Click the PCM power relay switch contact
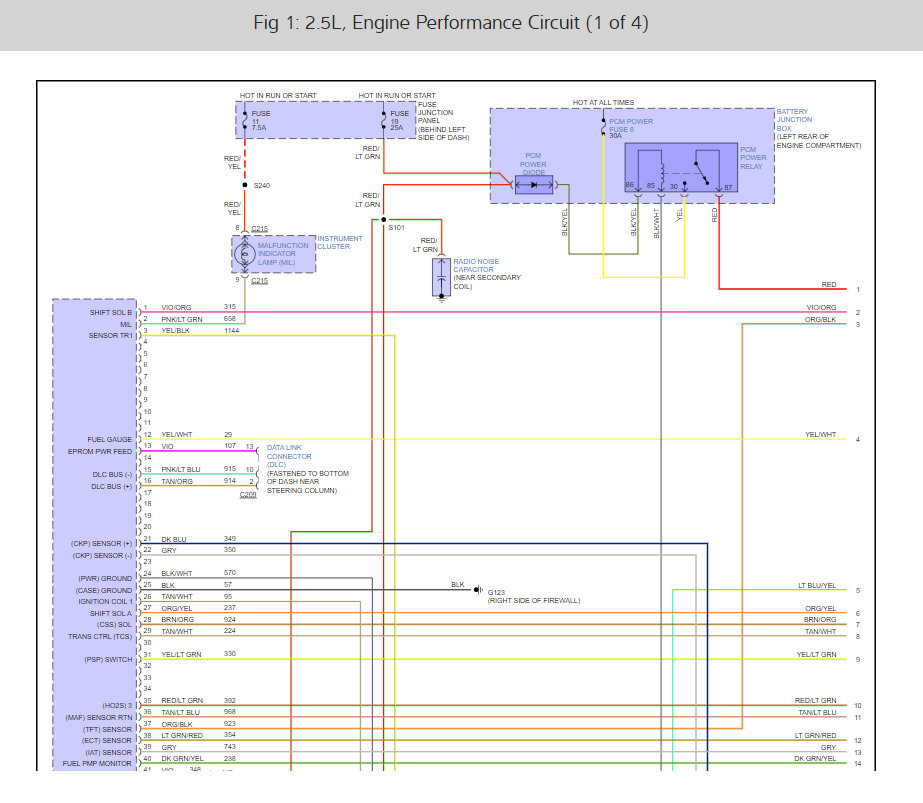 click(702, 172)
